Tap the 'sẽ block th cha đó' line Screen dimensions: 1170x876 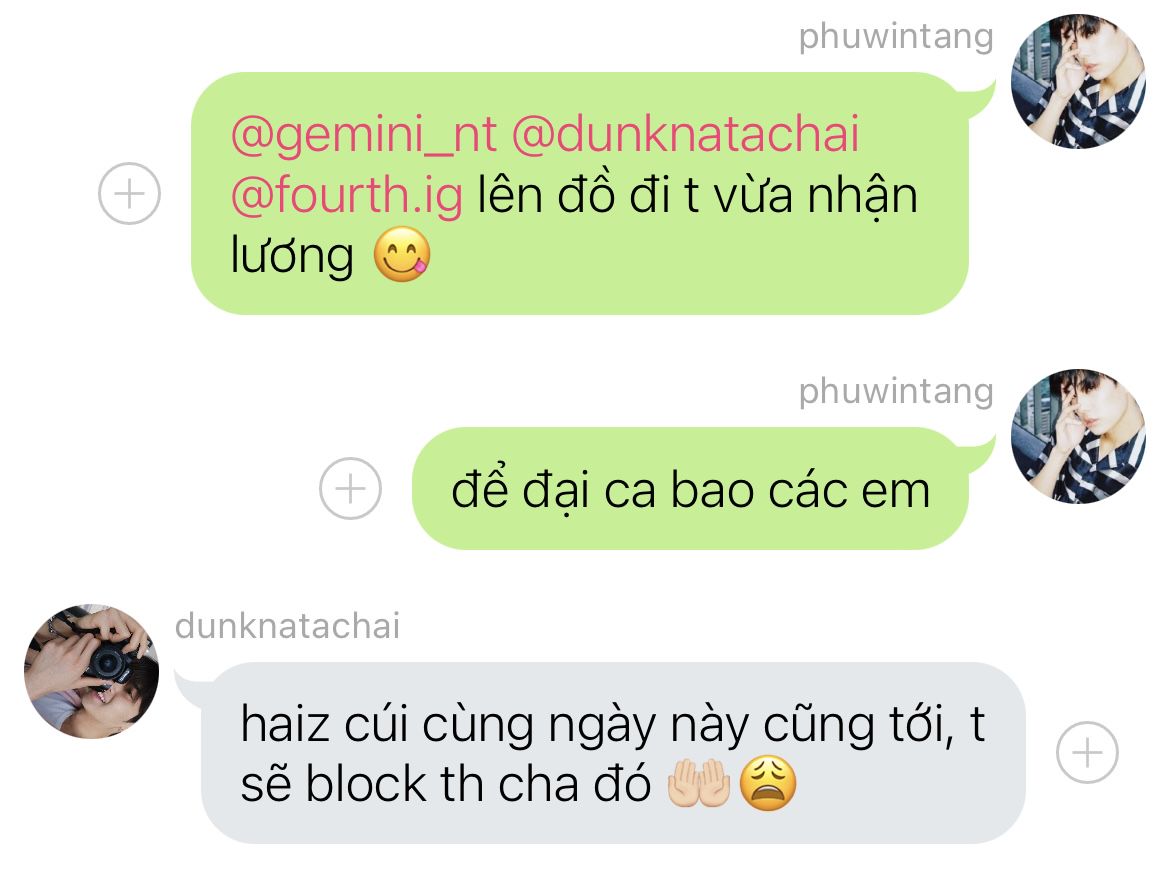point(445,784)
